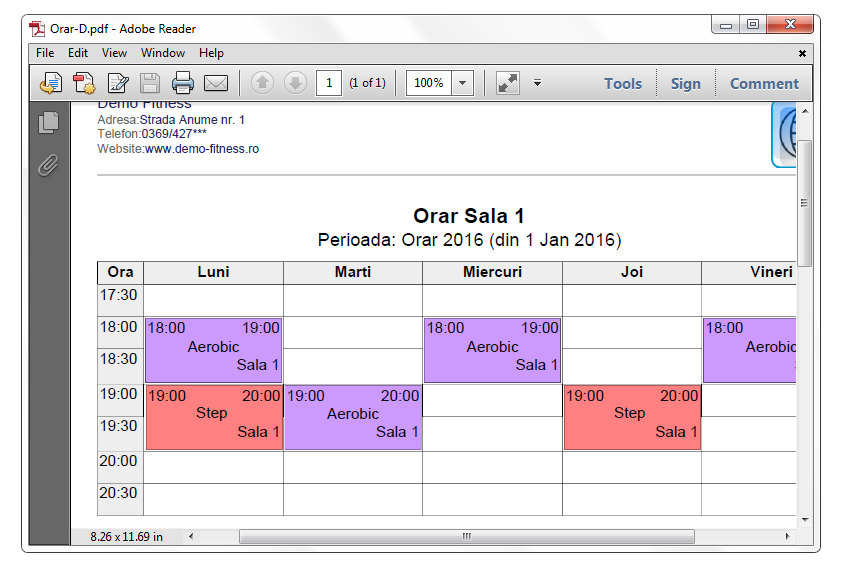Go to the previous page with up arrow
This screenshot has height=570, width=850.
[x=262, y=83]
